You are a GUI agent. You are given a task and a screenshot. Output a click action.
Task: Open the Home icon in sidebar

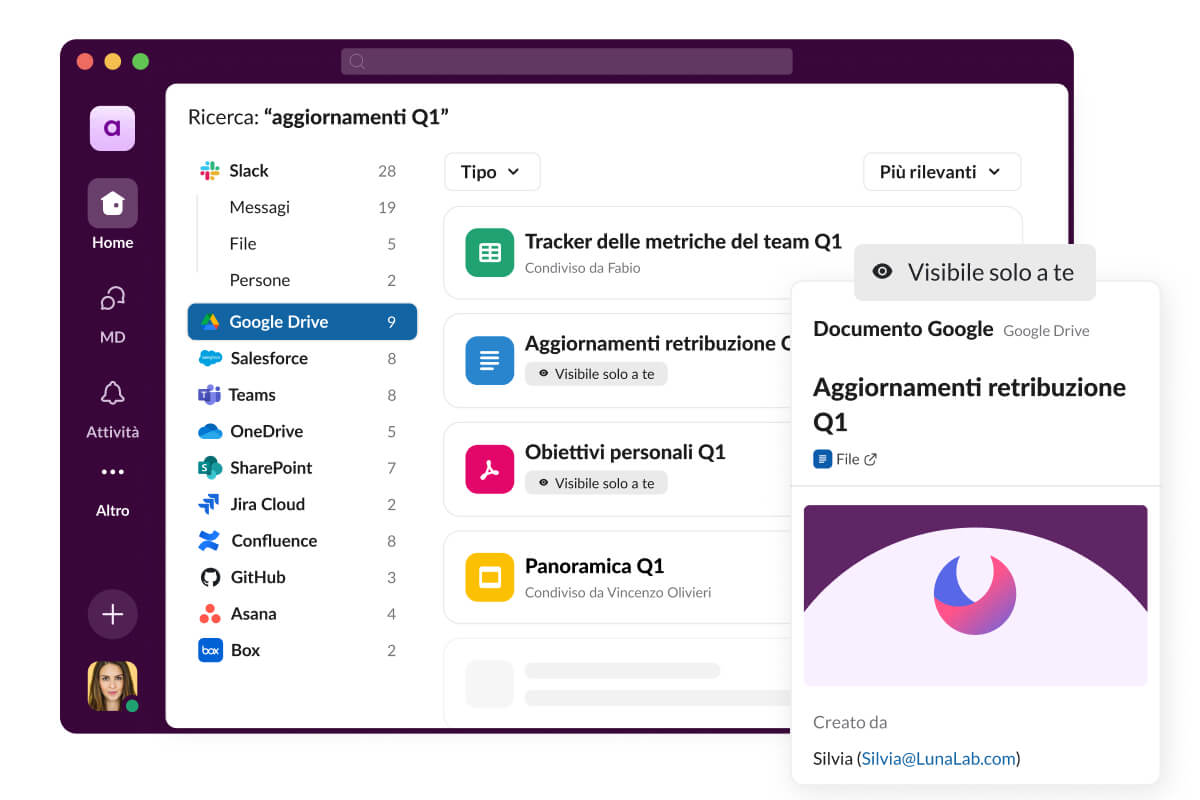tap(112, 204)
